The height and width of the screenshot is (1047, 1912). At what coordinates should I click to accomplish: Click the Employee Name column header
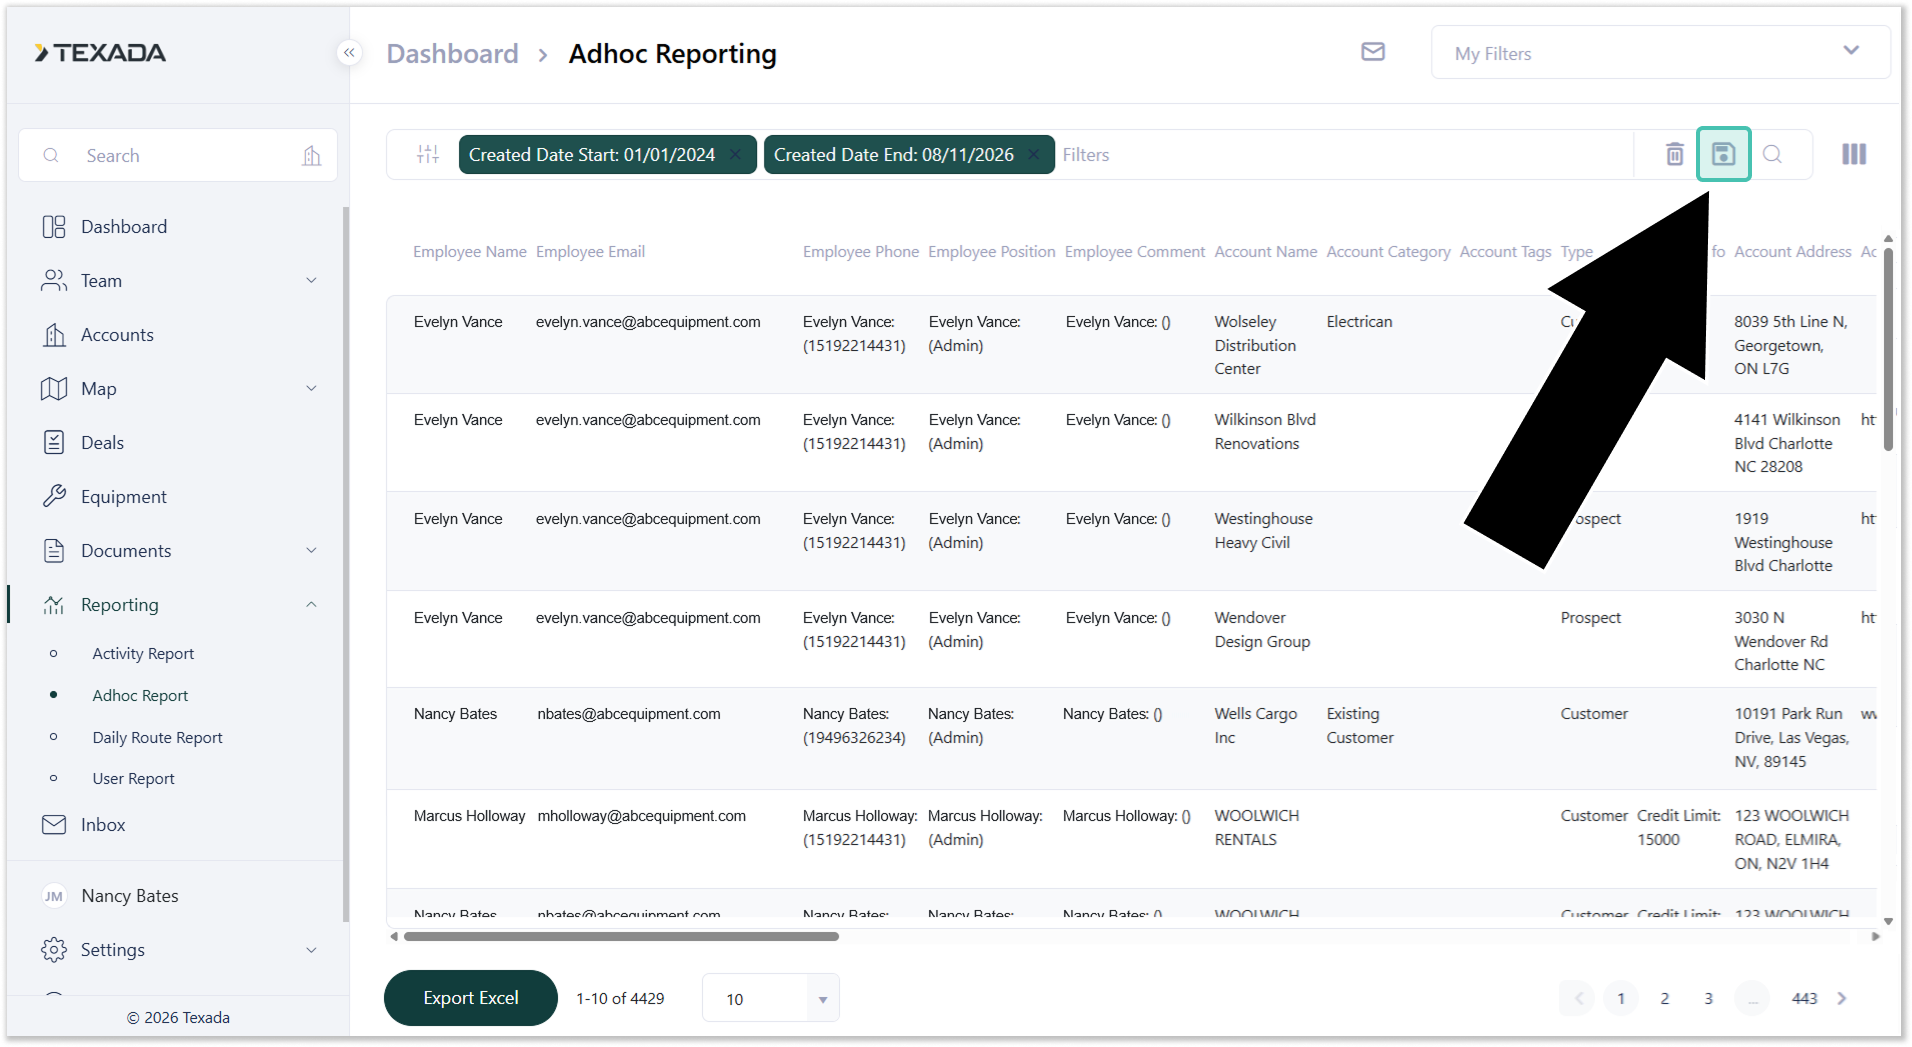[470, 252]
